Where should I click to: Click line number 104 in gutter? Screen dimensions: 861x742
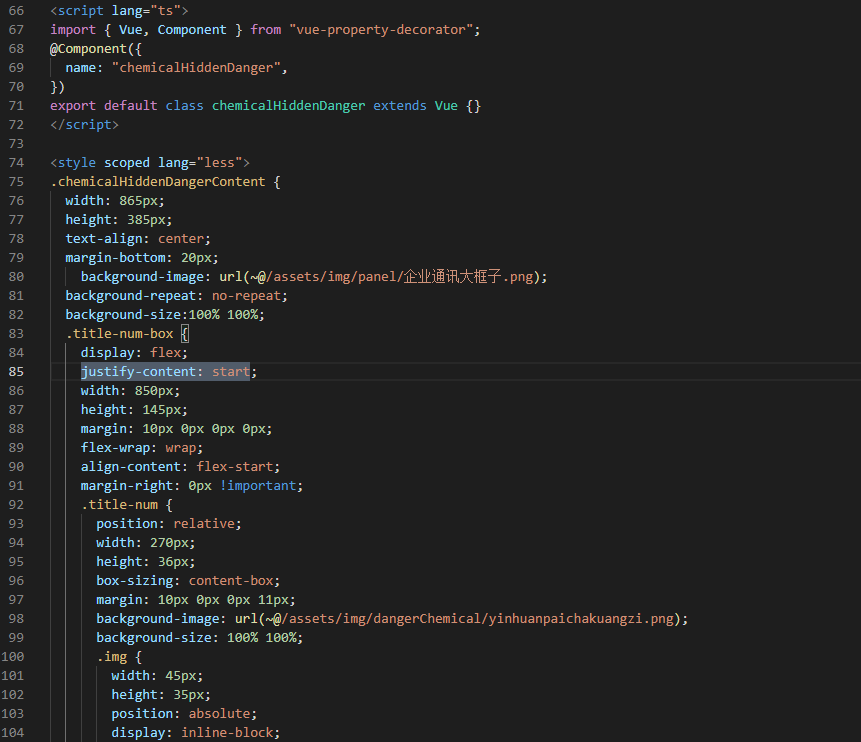[12, 733]
